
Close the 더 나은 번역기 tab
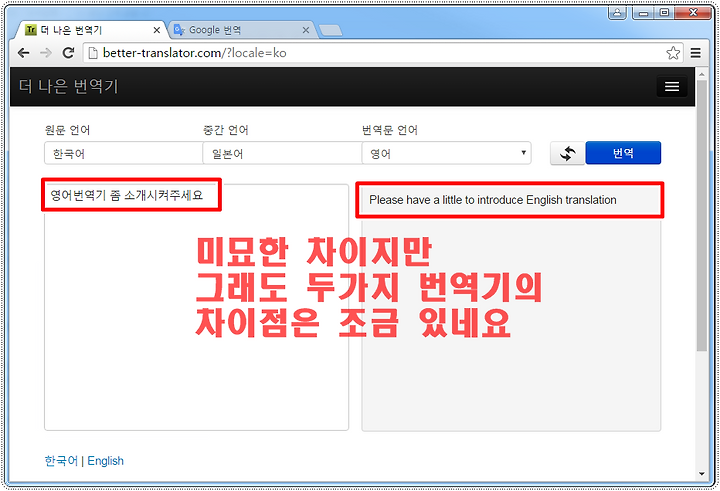tap(157, 30)
